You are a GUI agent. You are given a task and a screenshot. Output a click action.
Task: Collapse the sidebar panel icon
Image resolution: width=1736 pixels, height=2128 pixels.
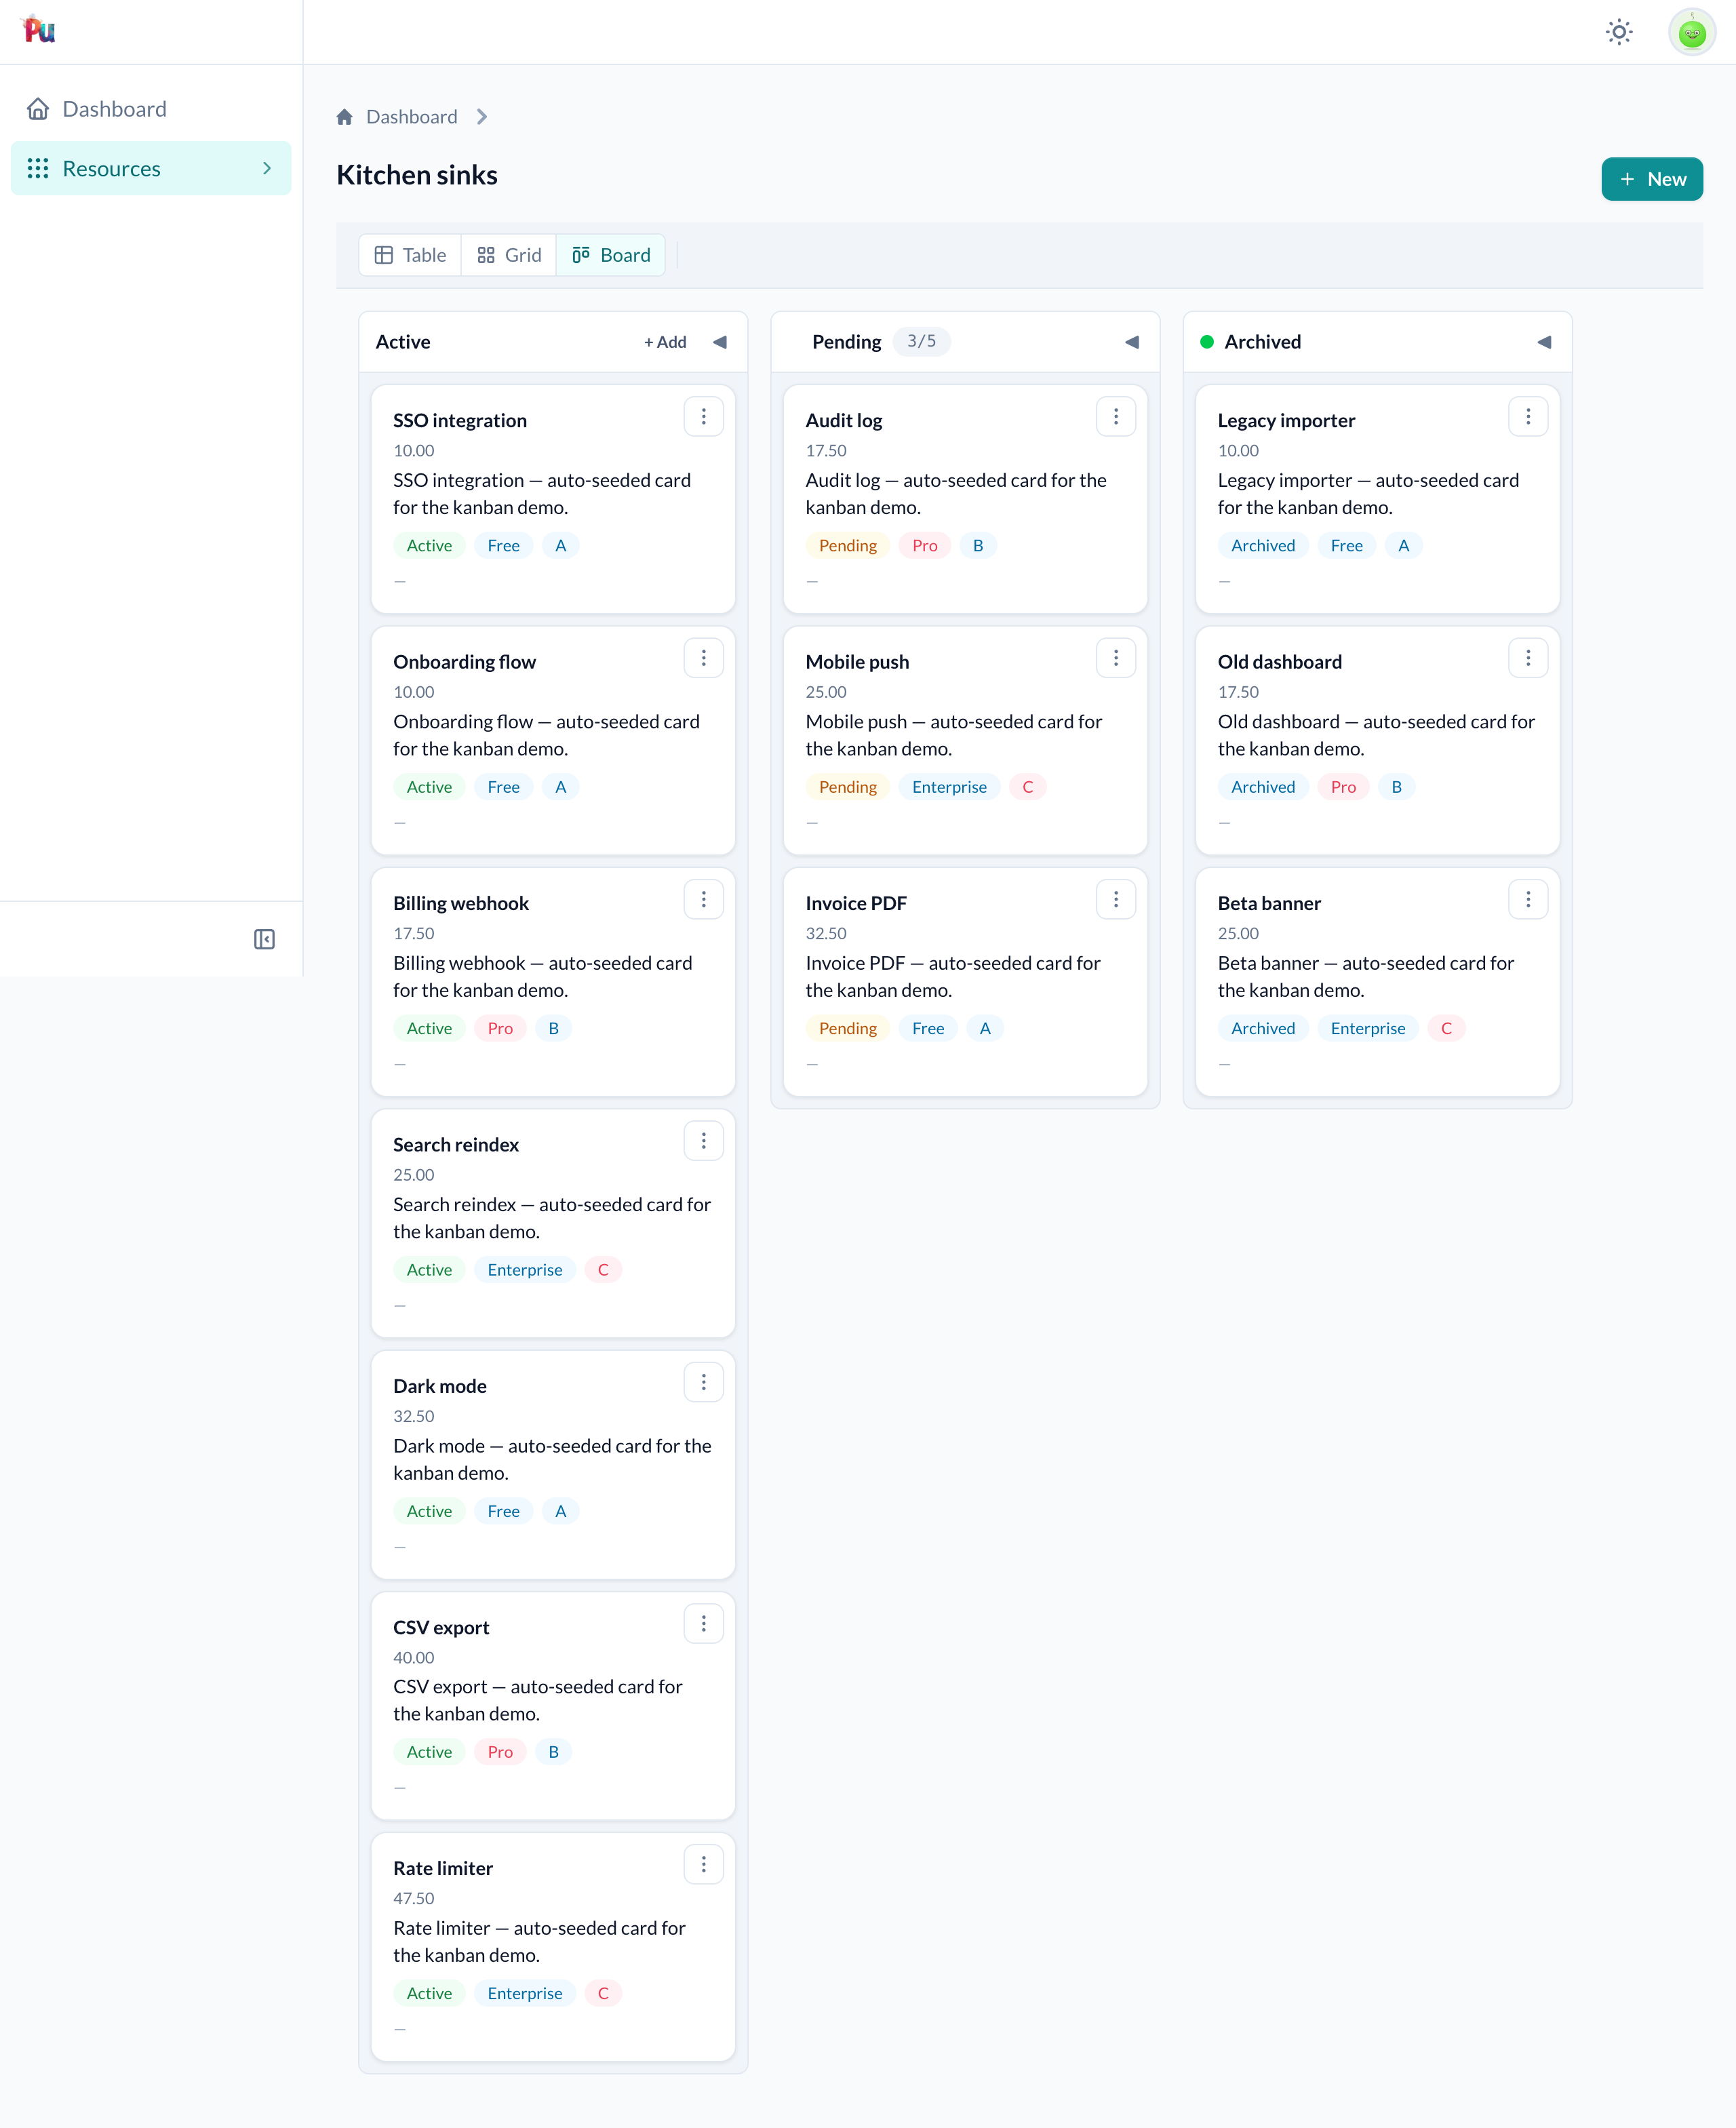tap(264, 939)
